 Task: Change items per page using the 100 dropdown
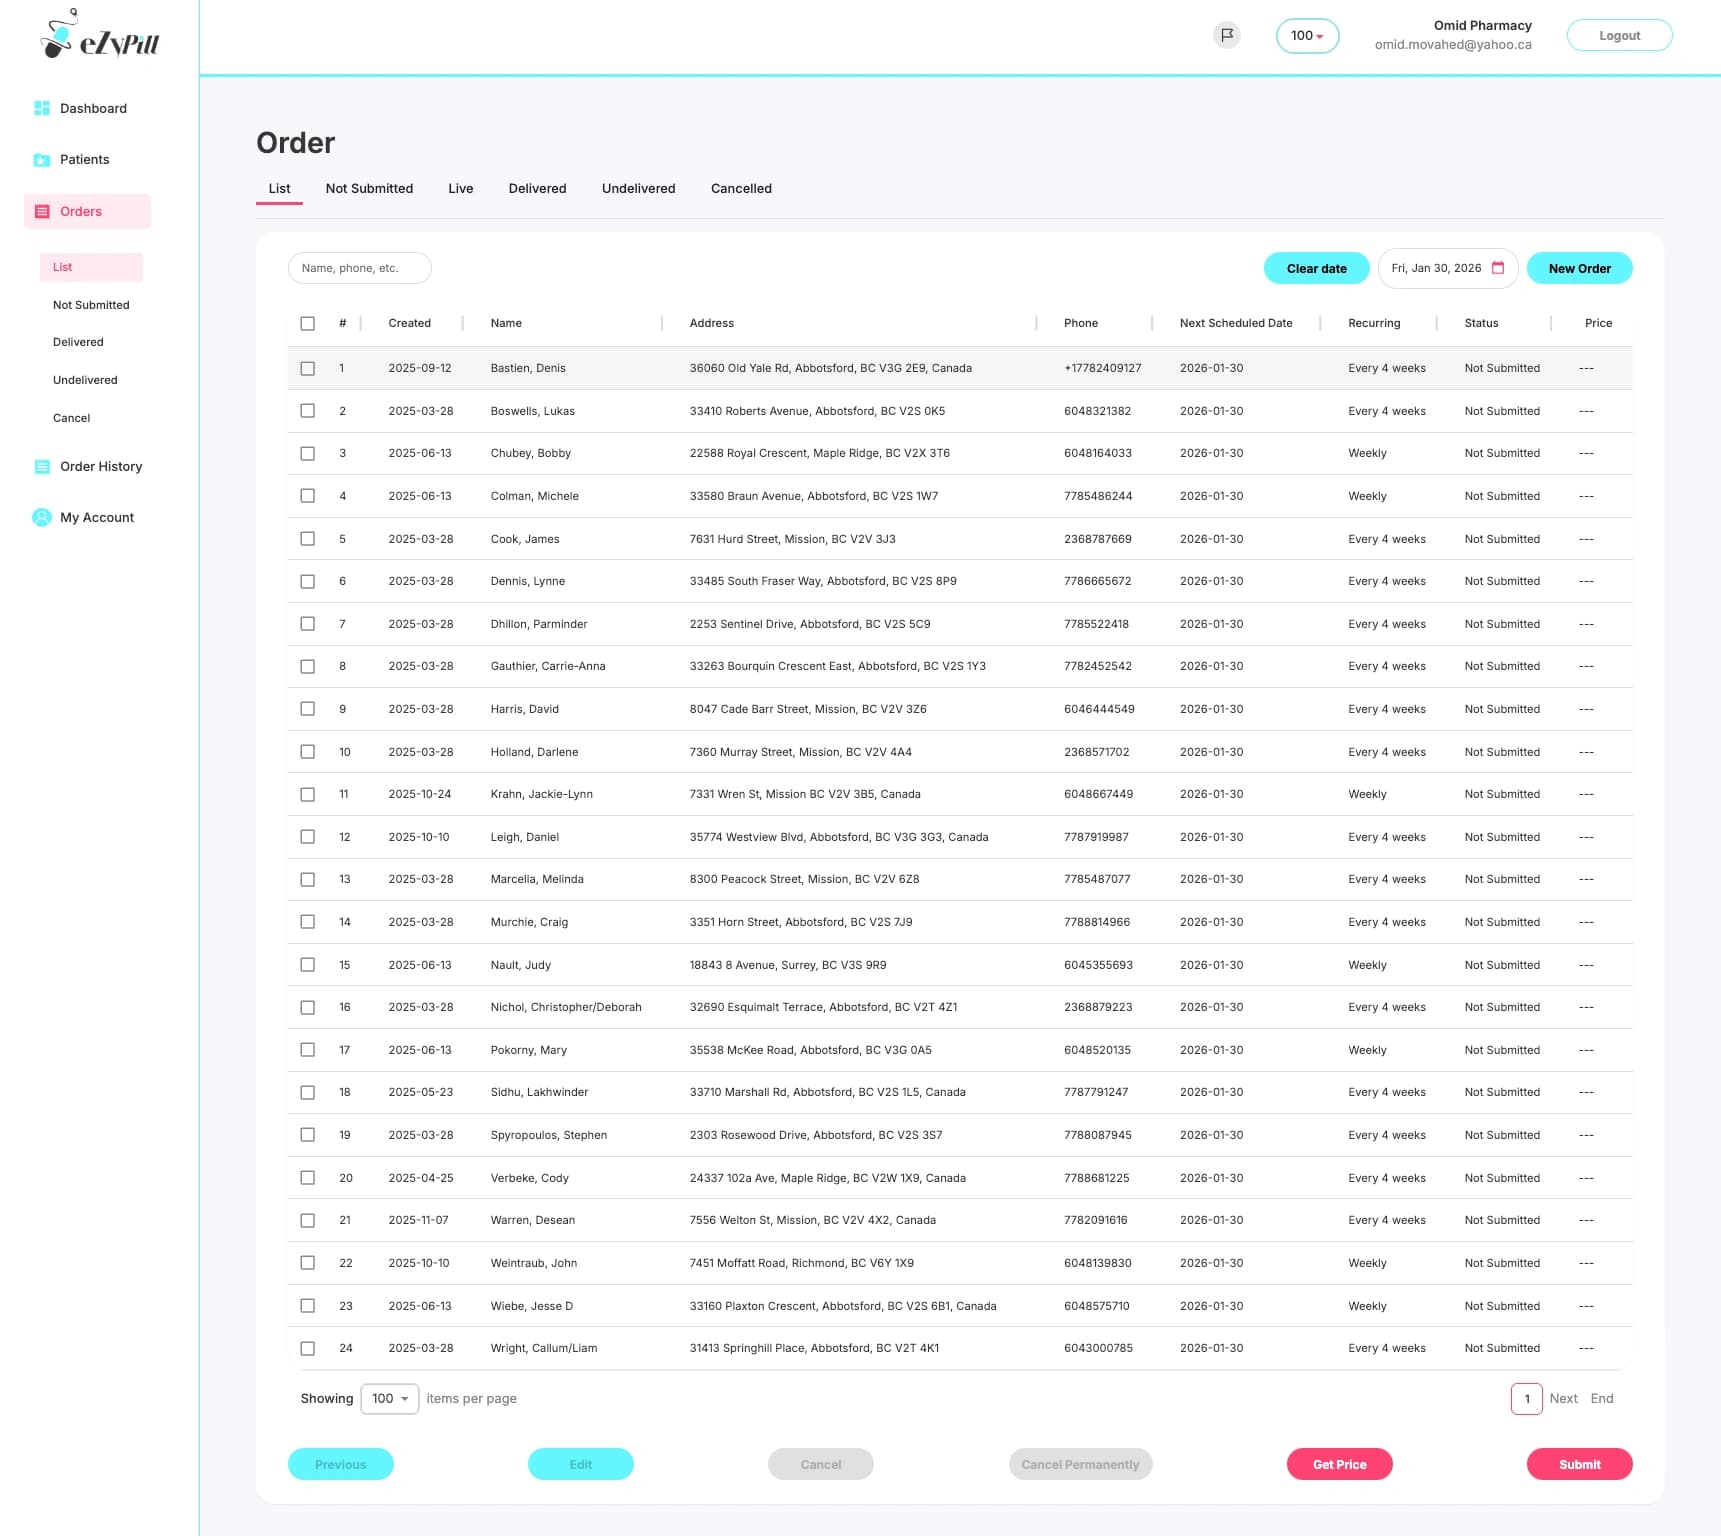pos(389,1398)
